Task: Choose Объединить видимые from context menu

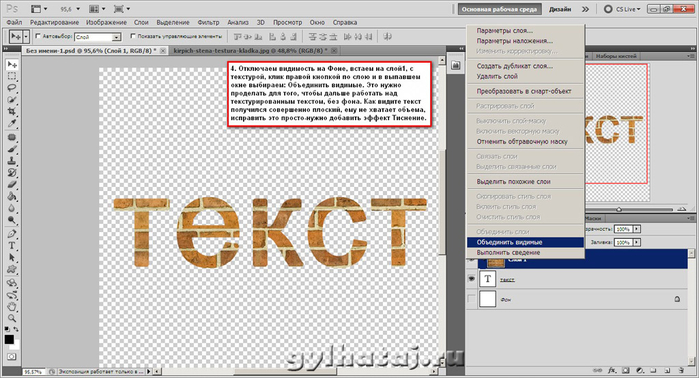Action: pyautogui.click(x=525, y=242)
